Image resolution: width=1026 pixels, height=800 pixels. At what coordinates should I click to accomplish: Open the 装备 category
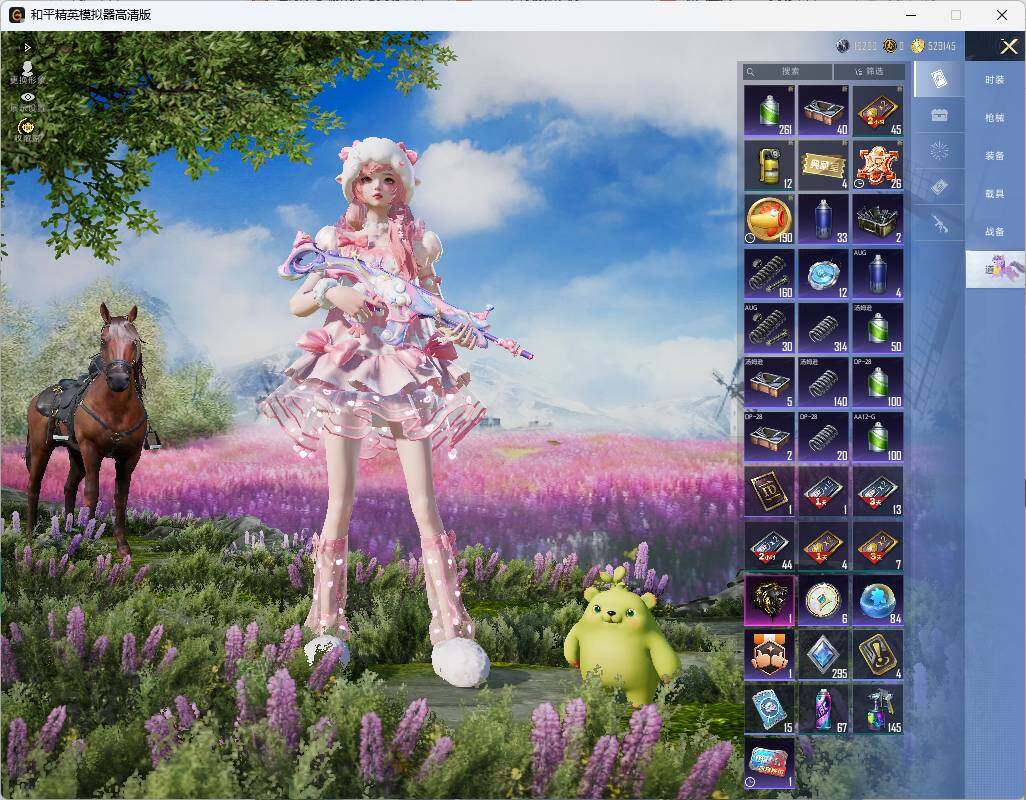coord(995,156)
